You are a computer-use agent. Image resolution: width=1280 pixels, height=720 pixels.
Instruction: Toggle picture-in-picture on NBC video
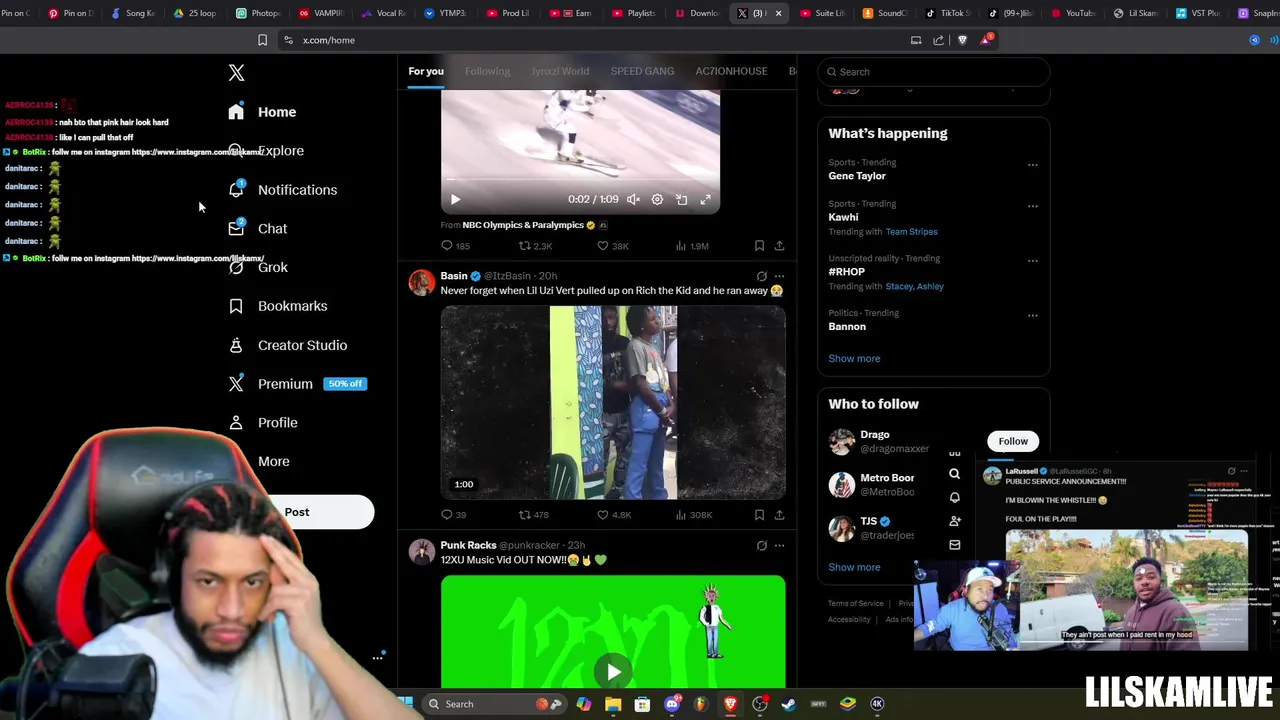pos(682,199)
